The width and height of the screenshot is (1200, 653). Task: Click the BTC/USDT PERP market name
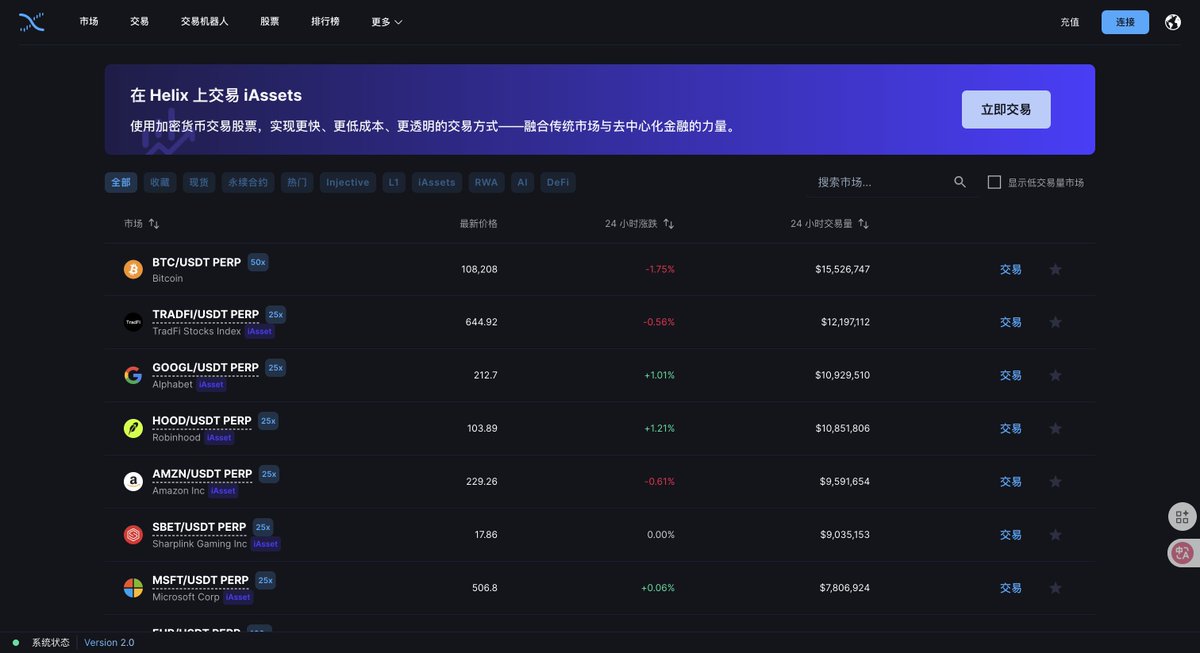[196, 262]
